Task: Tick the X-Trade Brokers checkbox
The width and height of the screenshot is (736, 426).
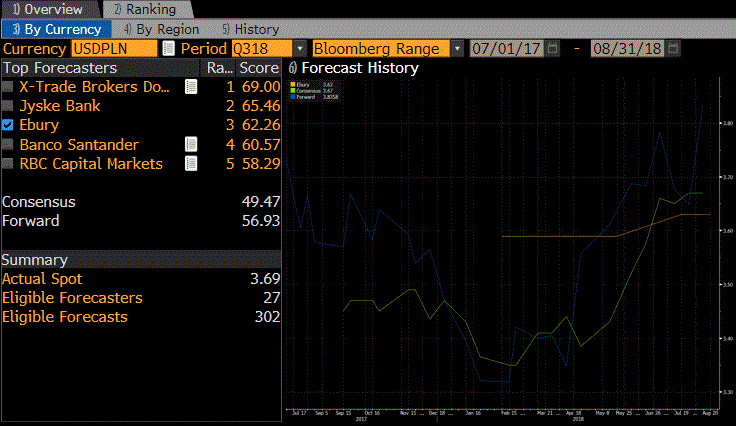Action: pyautogui.click(x=8, y=87)
